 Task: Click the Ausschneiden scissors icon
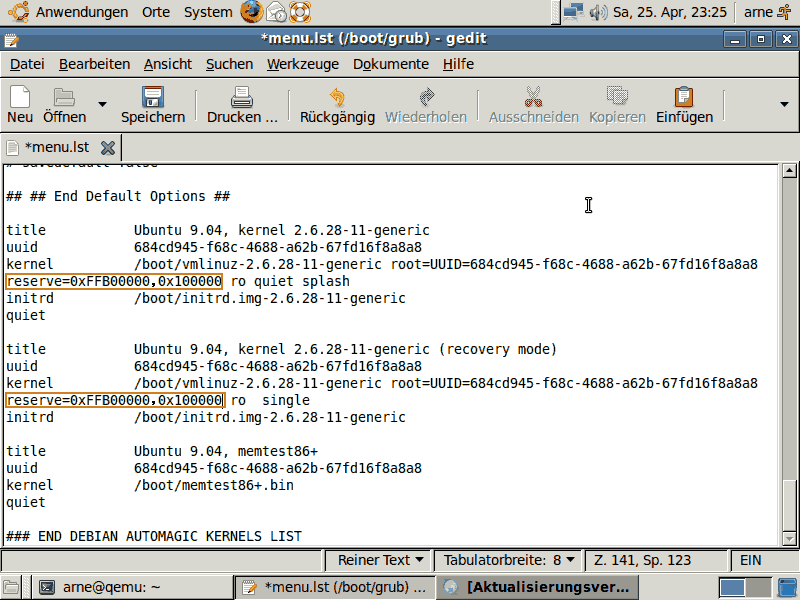coord(534,97)
